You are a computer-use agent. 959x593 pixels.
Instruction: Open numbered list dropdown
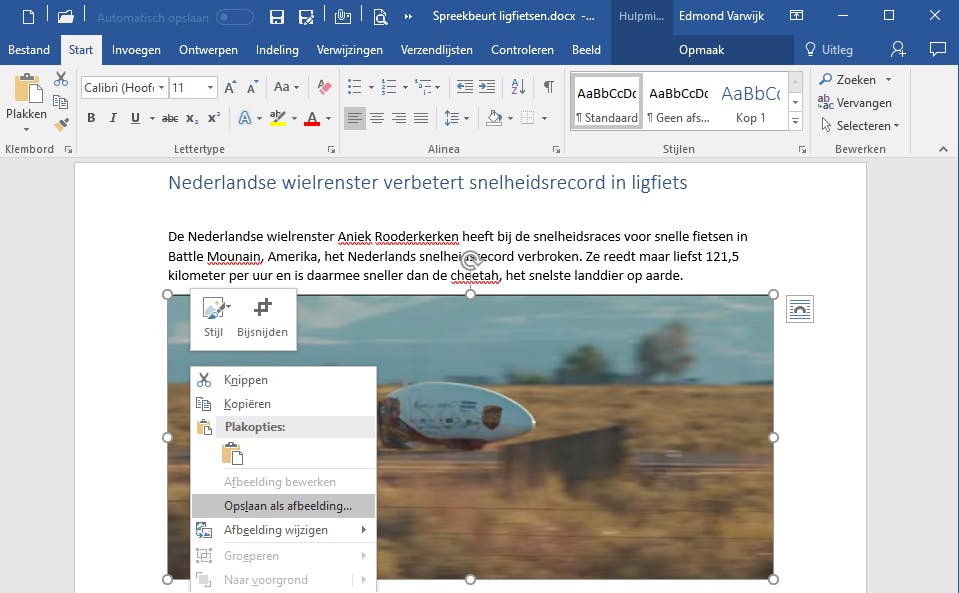[x=405, y=87]
